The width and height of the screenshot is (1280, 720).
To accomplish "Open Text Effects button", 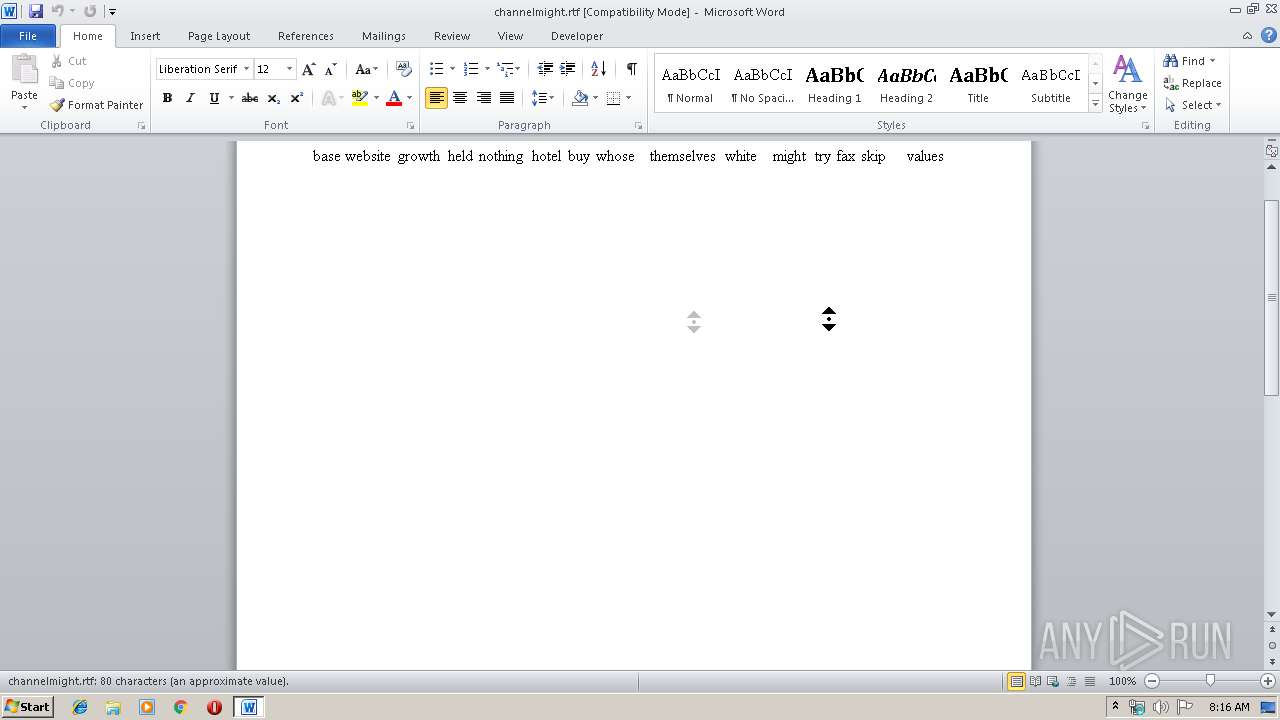I will pyautogui.click(x=329, y=98).
